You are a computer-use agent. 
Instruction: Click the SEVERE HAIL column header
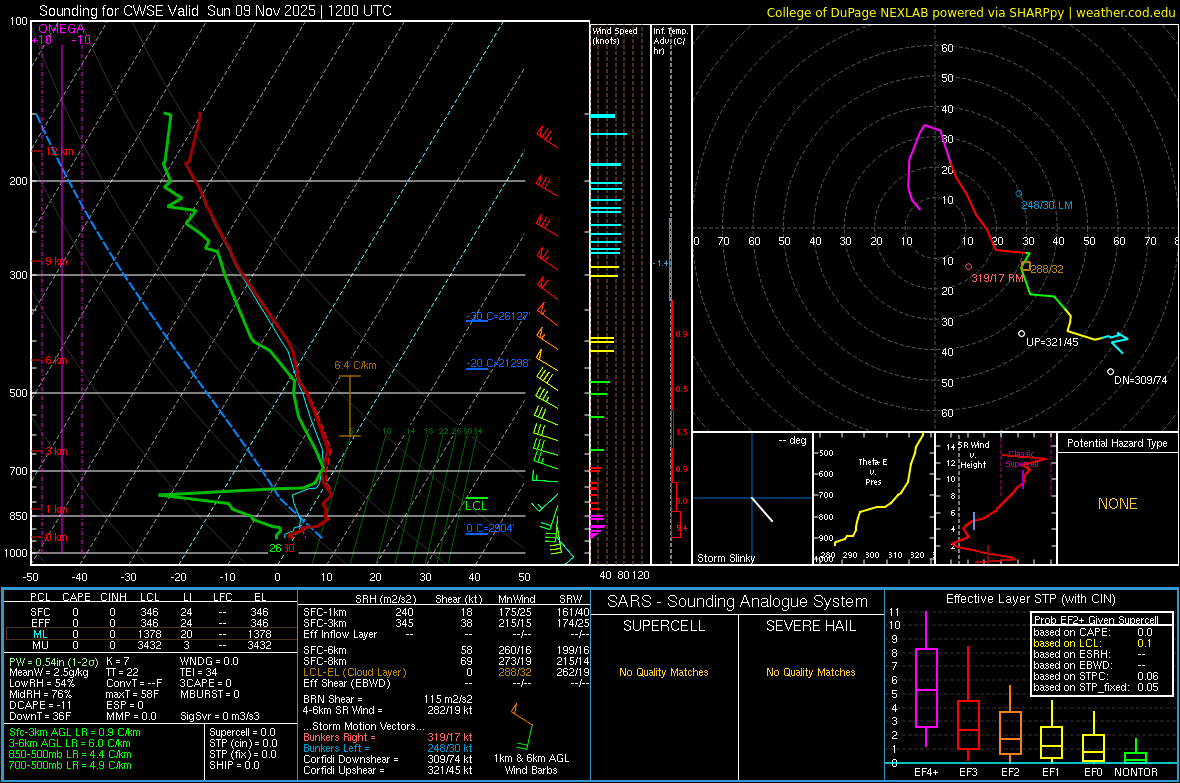810,626
